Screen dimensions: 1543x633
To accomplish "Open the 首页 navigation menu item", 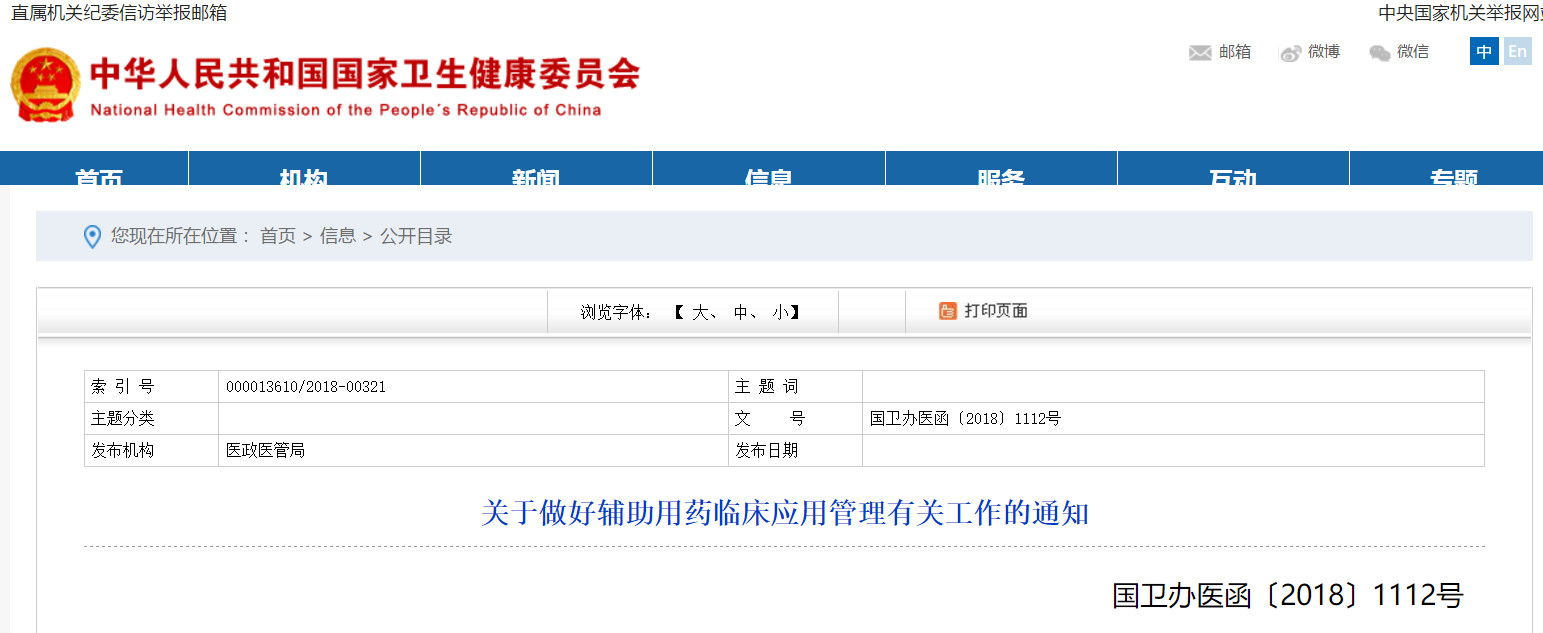I will click(x=98, y=174).
